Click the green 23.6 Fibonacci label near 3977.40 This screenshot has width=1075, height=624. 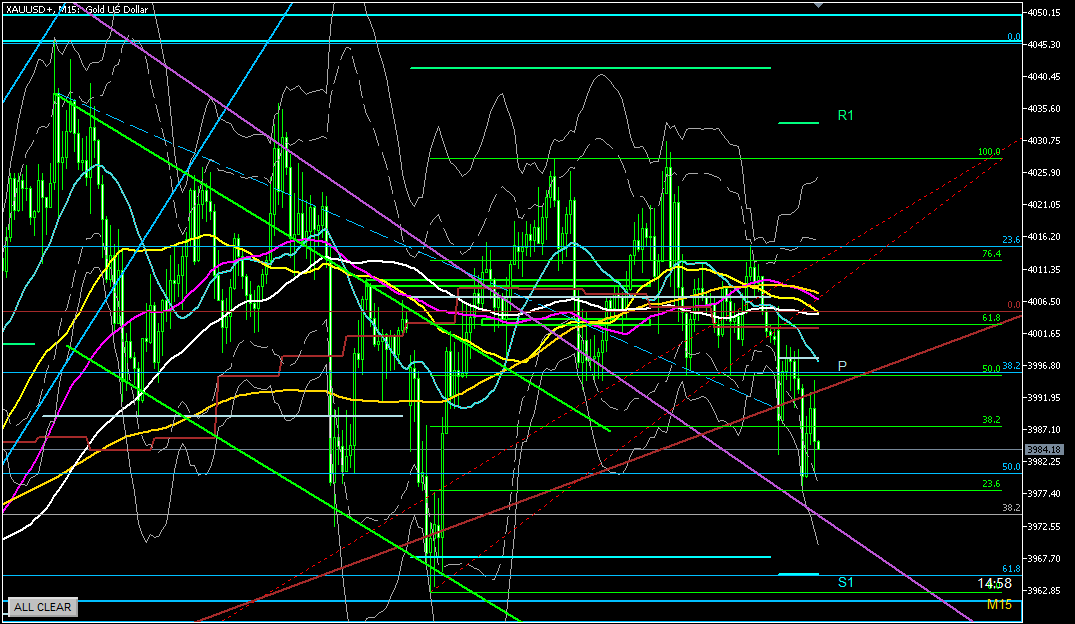[x=991, y=484]
